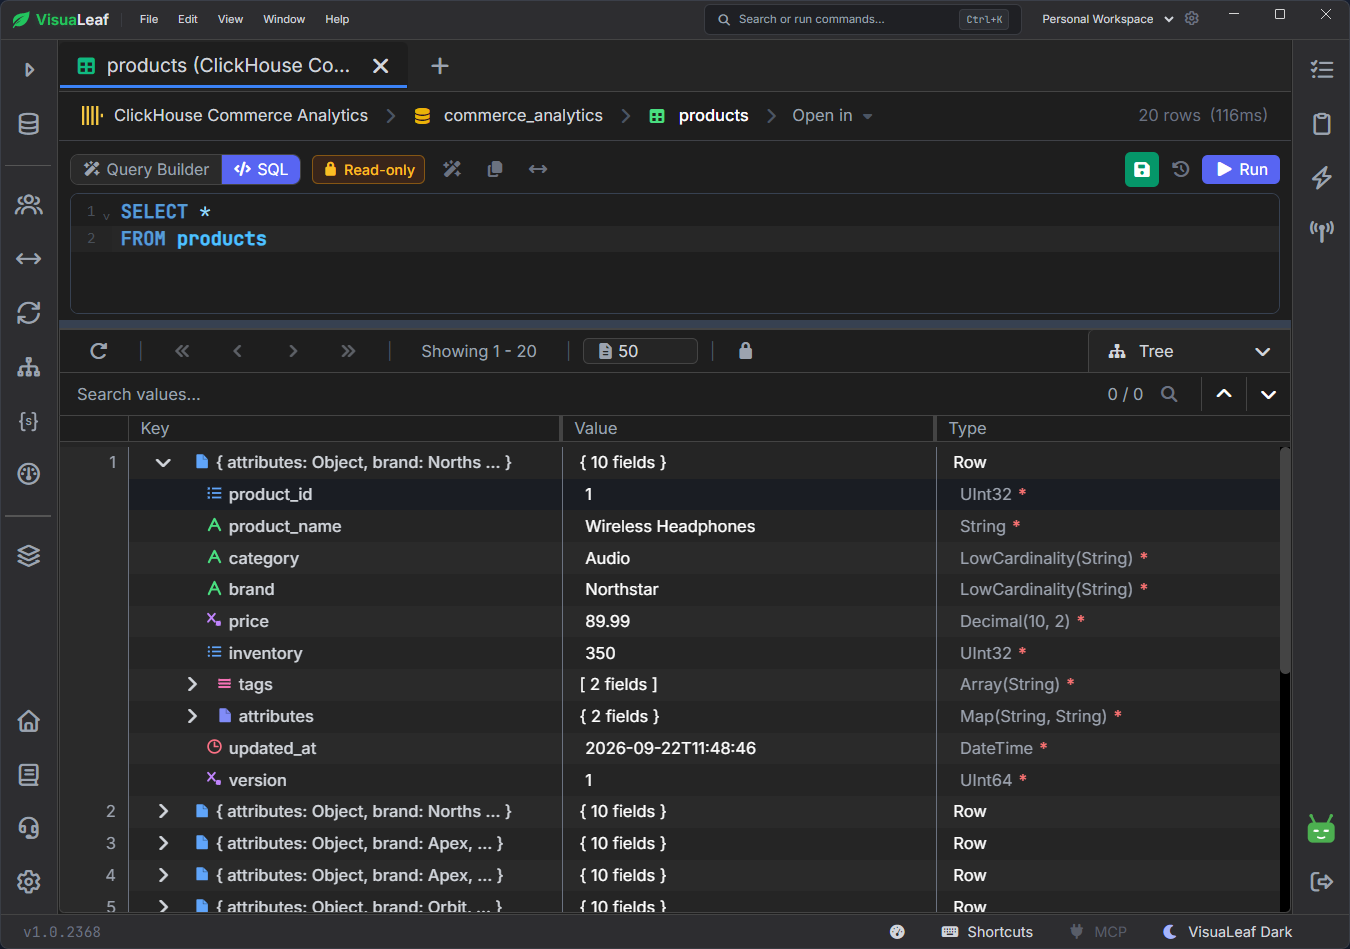Open the curly braces snippets sidebar icon

(29, 421)
